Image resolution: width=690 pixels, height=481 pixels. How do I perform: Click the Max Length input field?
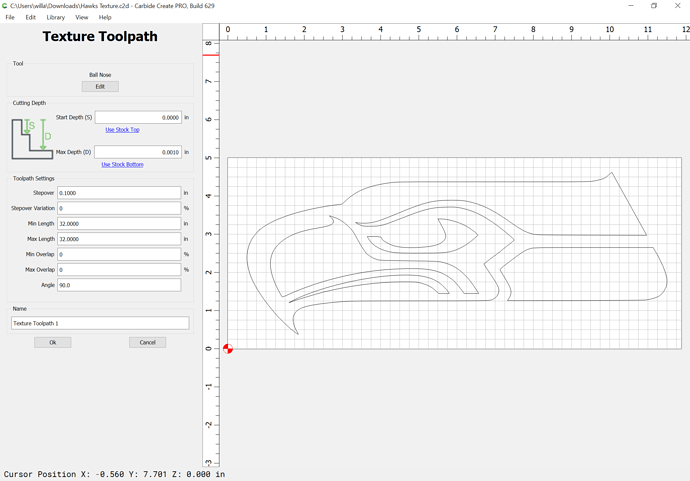tap(119, 239)
